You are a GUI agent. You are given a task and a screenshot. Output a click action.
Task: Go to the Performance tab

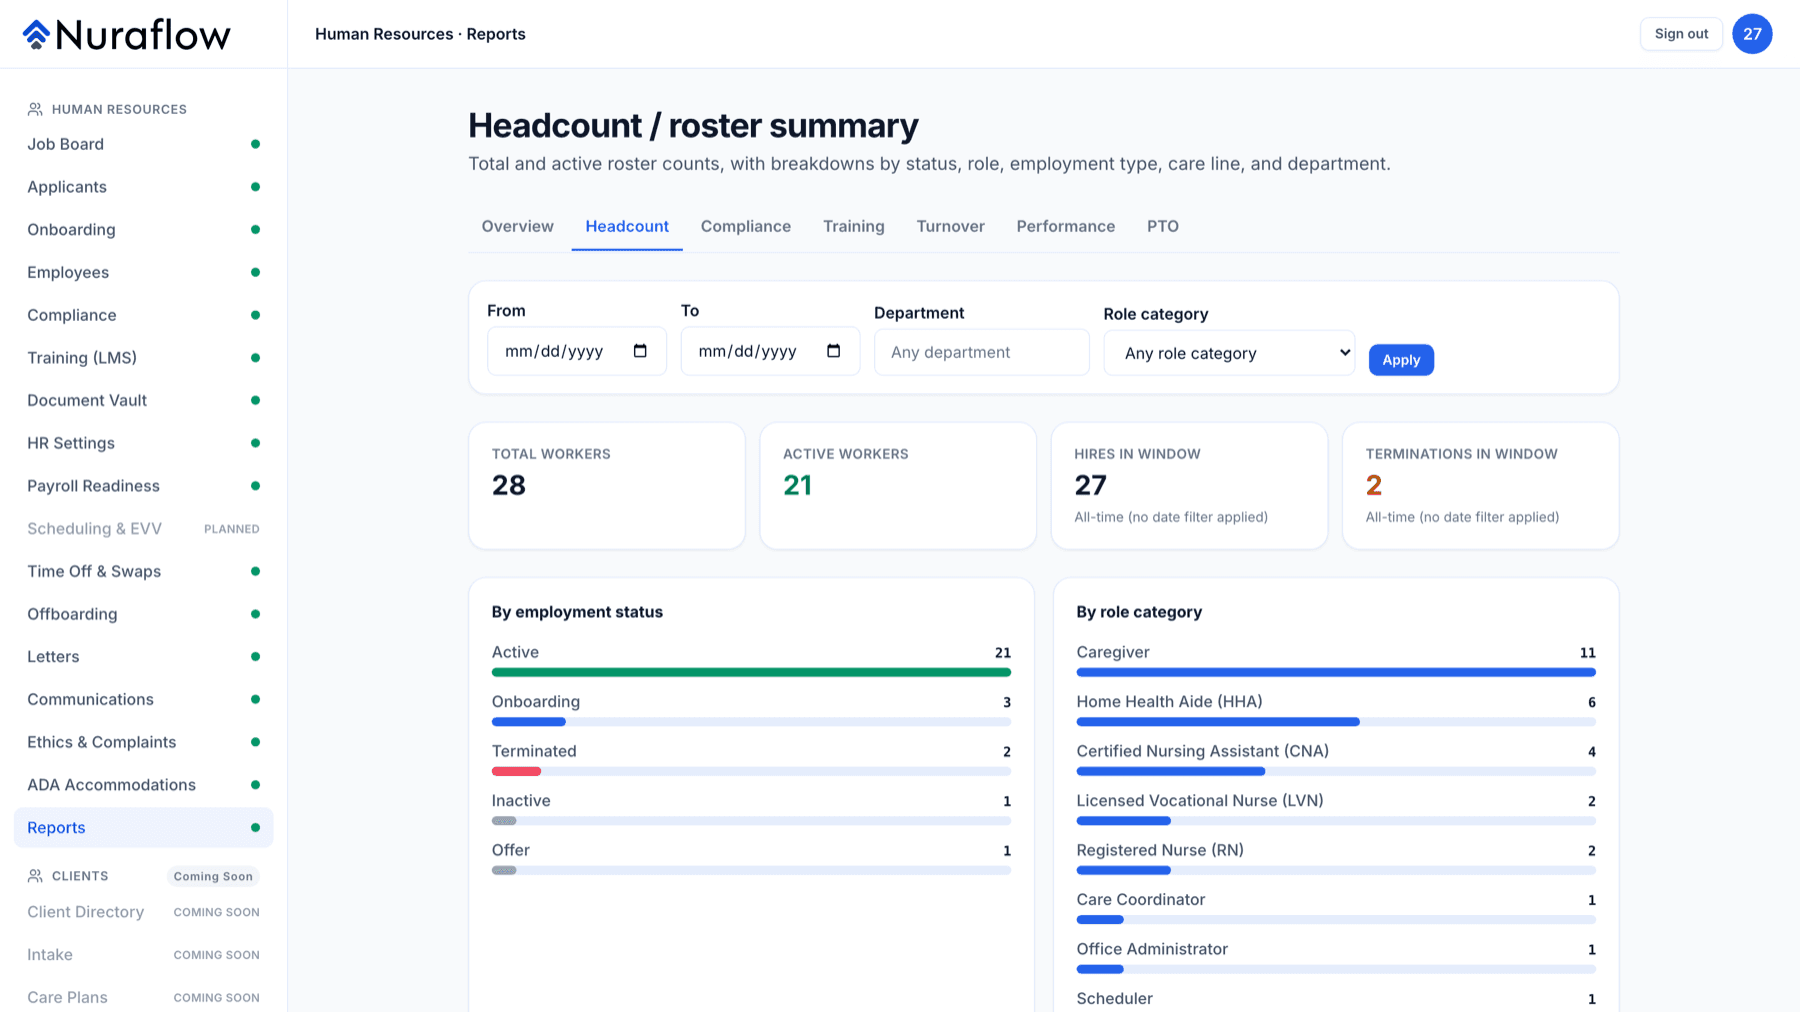pyautogui.click(x=1065, y=226)
